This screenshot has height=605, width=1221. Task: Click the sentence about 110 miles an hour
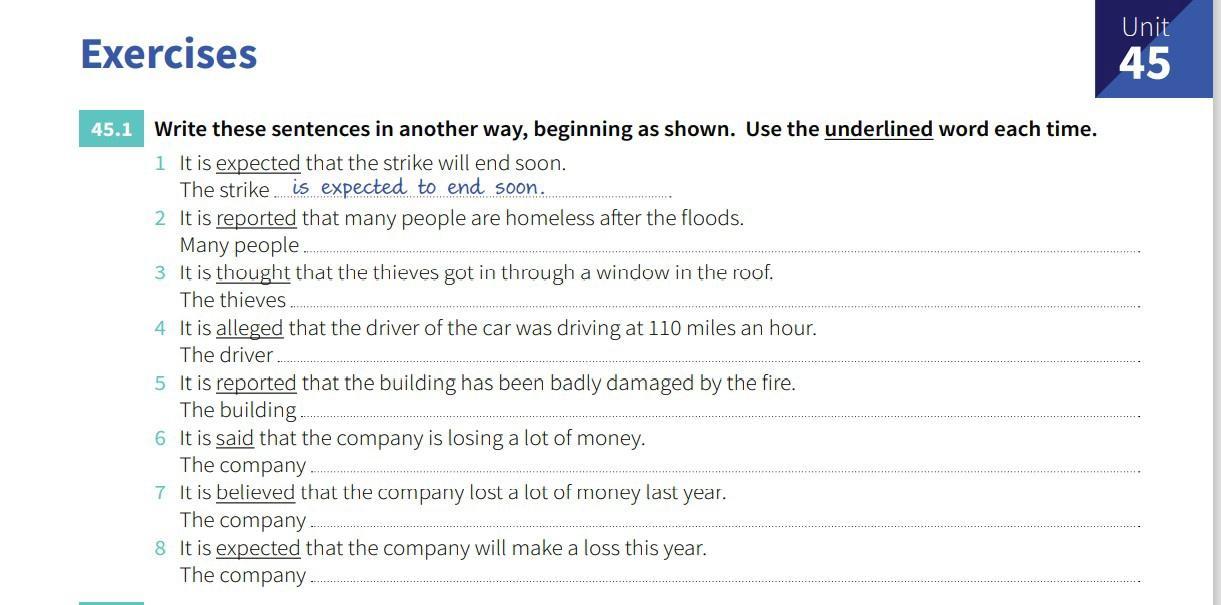point(498,328)
